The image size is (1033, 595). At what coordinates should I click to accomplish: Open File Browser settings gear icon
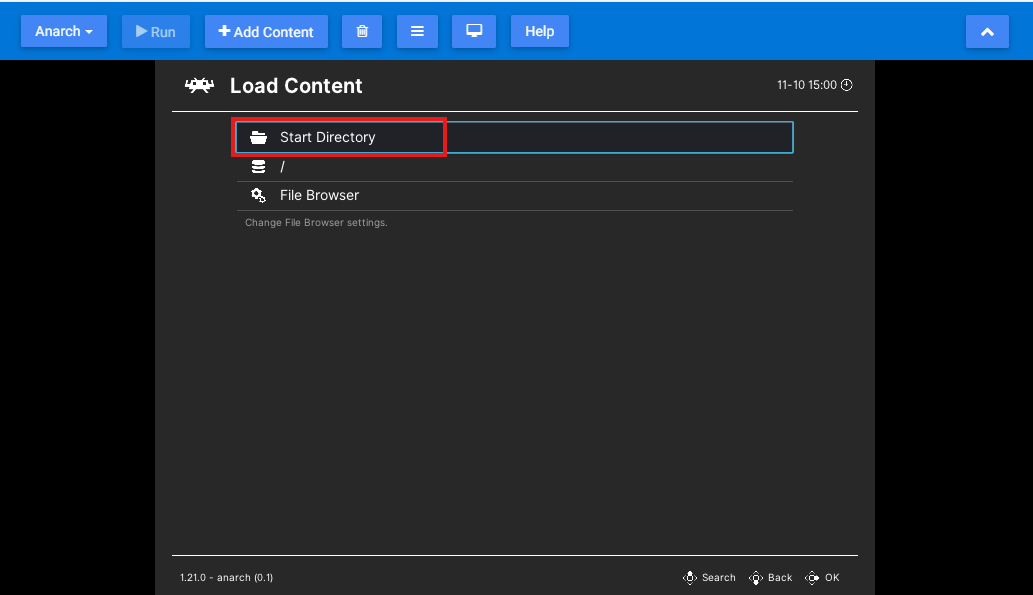[258, 195]
